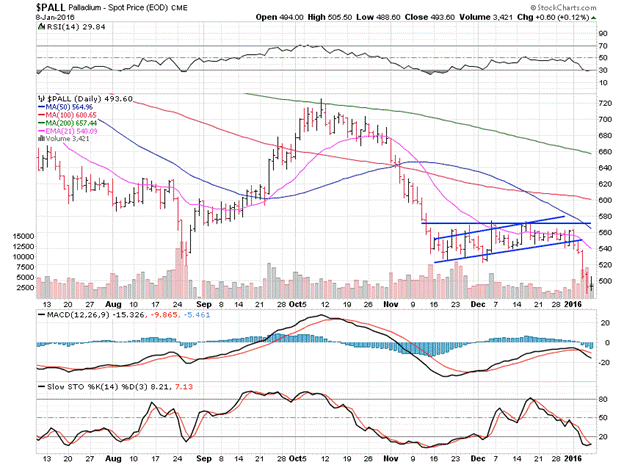624x465 pixels.
Task: Click the Chg +0.60 (+0.12%) text
Action: [553, 18]
